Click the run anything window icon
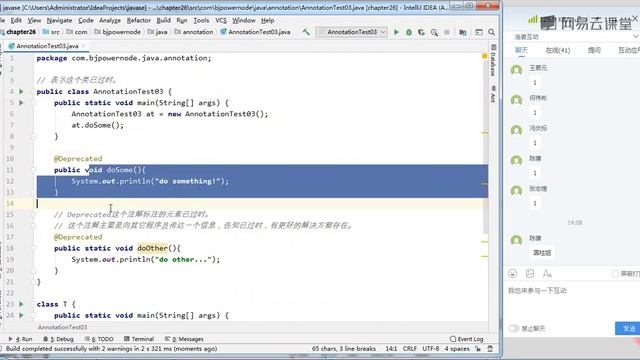The width and height of the screenshot is (640, 360). 479,32
